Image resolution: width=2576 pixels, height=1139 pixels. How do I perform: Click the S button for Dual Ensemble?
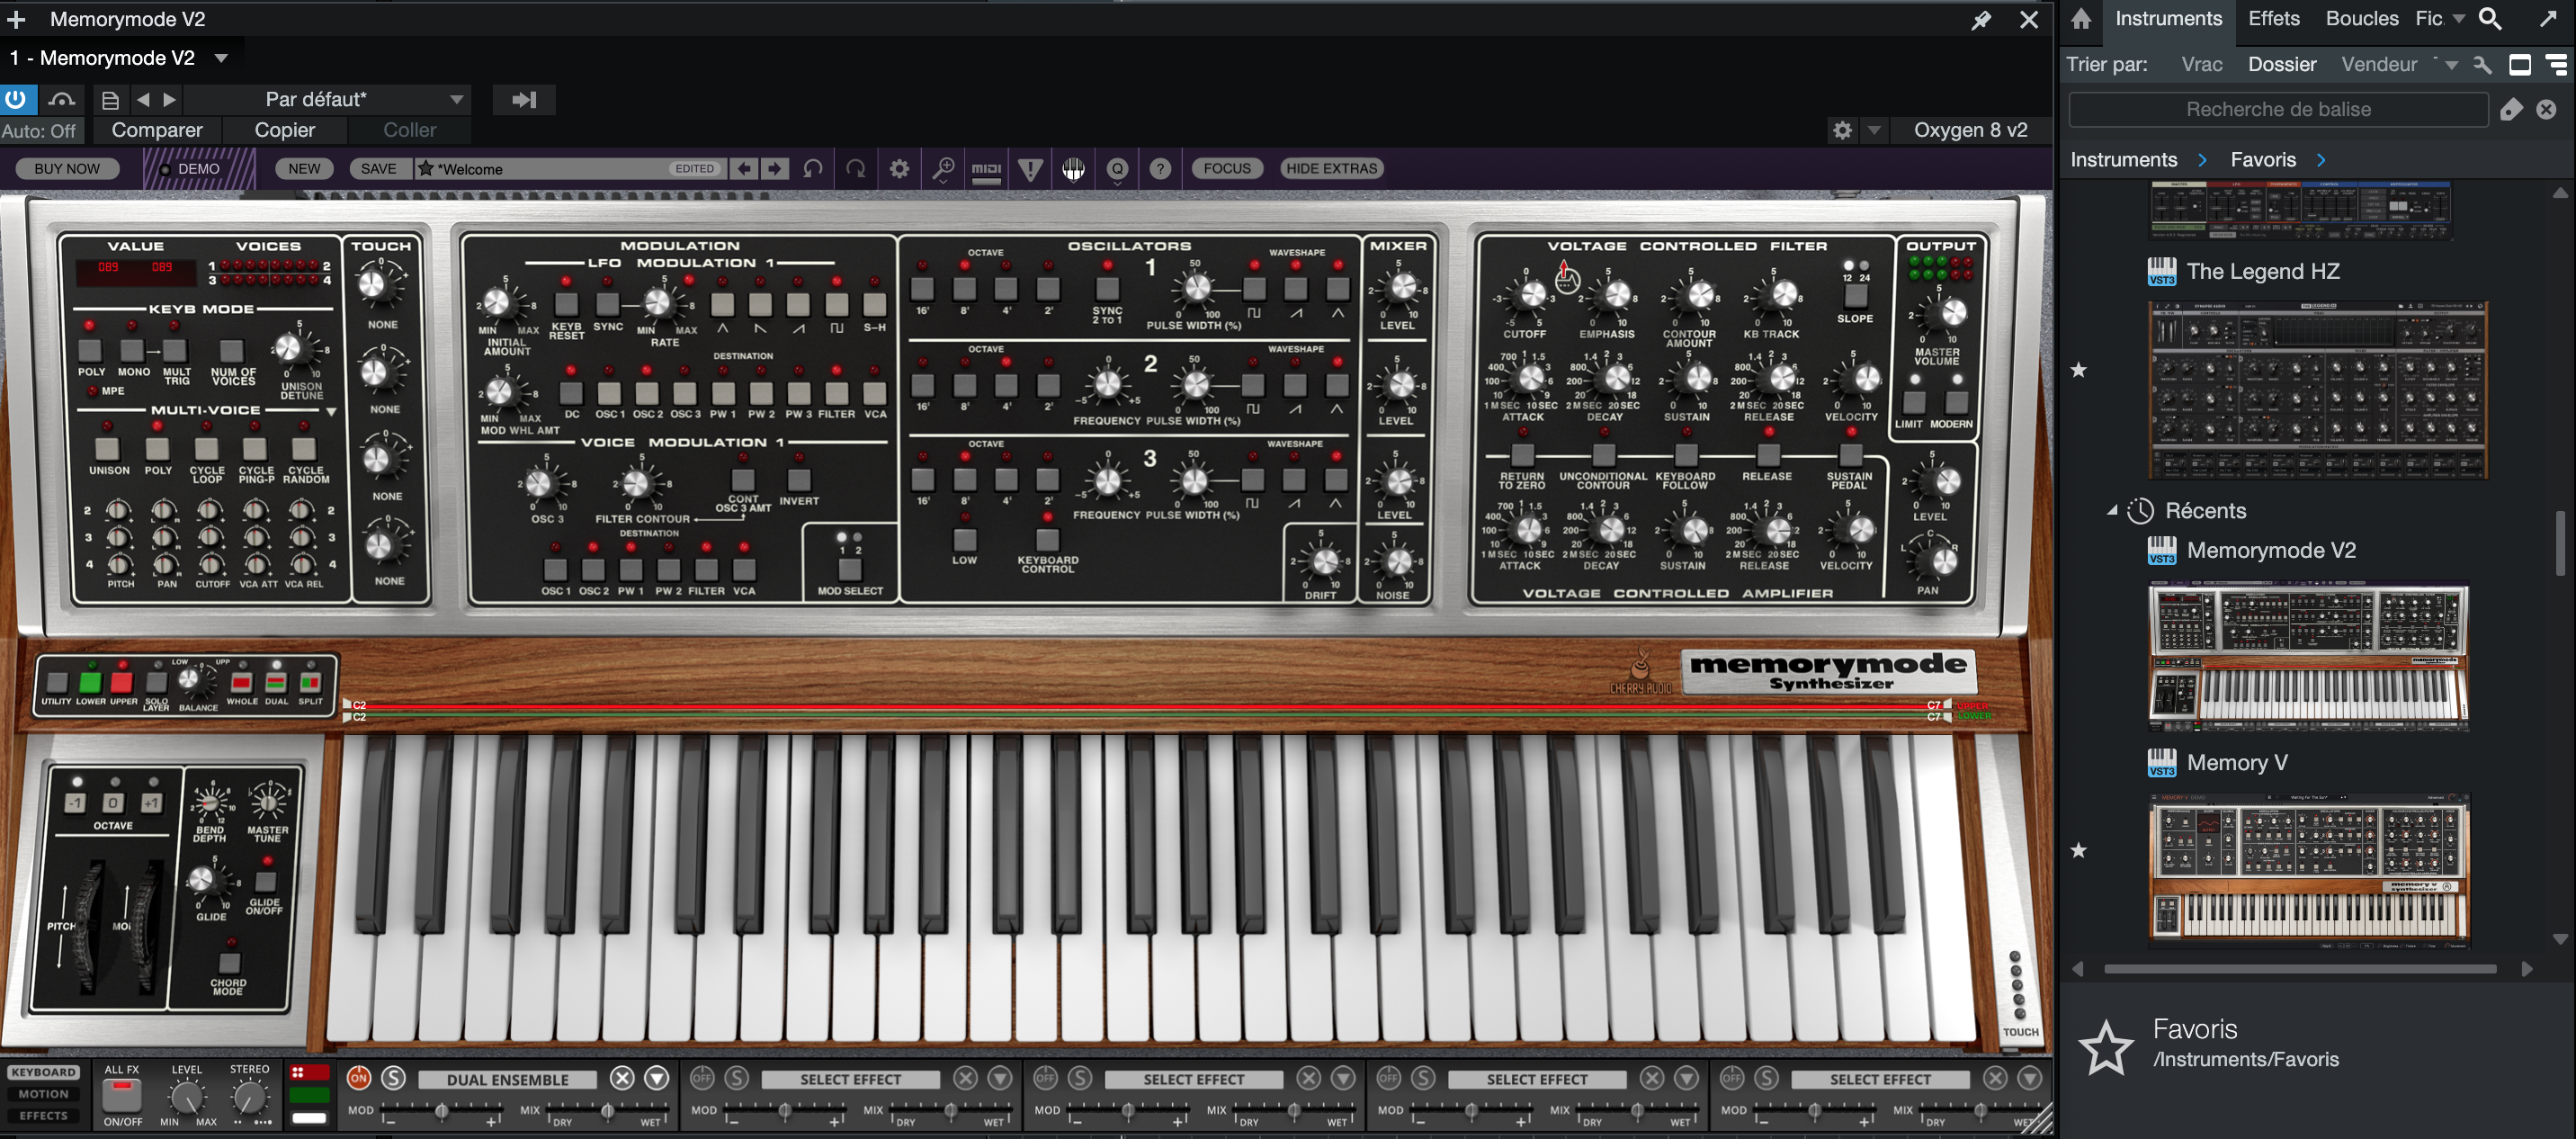(394, 1077)
